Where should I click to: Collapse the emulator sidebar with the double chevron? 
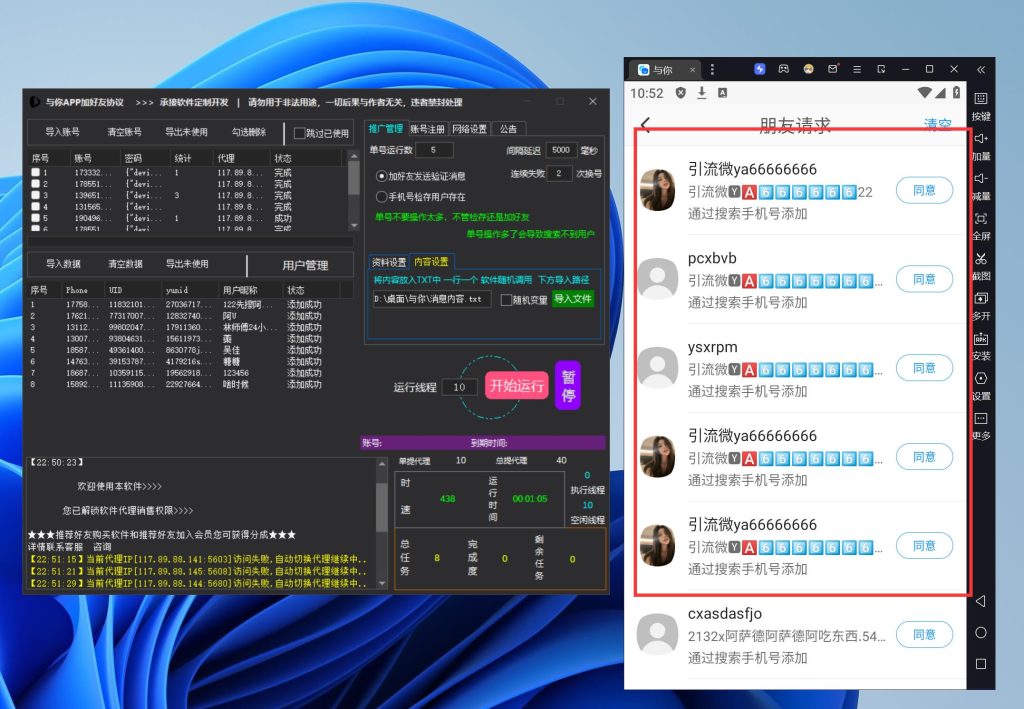tap(981, 69)
